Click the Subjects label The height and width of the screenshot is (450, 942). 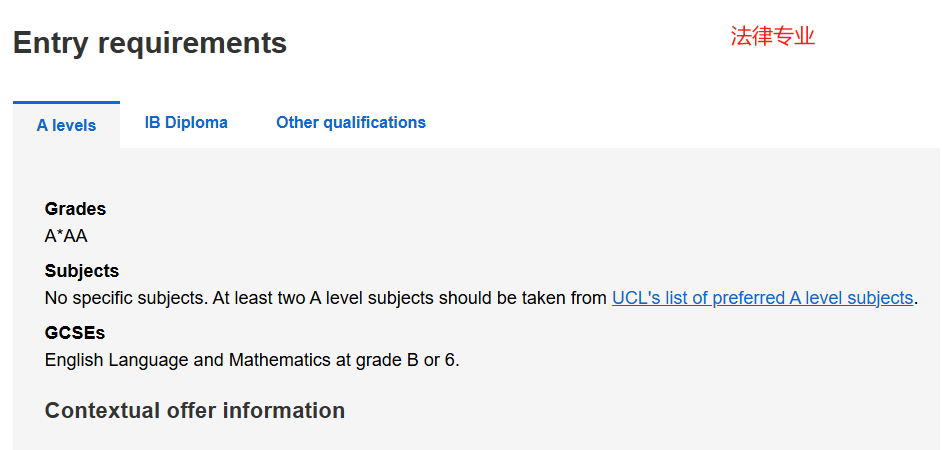tap(82, 271)
